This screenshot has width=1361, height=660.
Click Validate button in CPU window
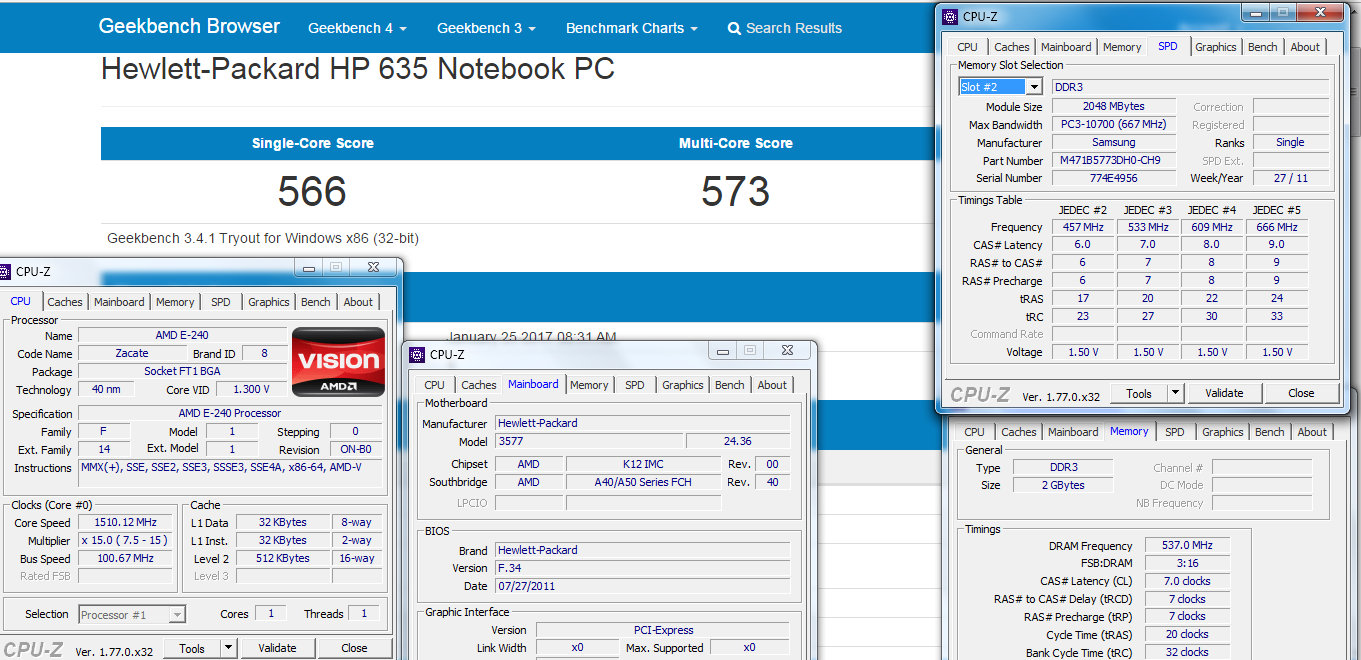[x=277, y=648]
